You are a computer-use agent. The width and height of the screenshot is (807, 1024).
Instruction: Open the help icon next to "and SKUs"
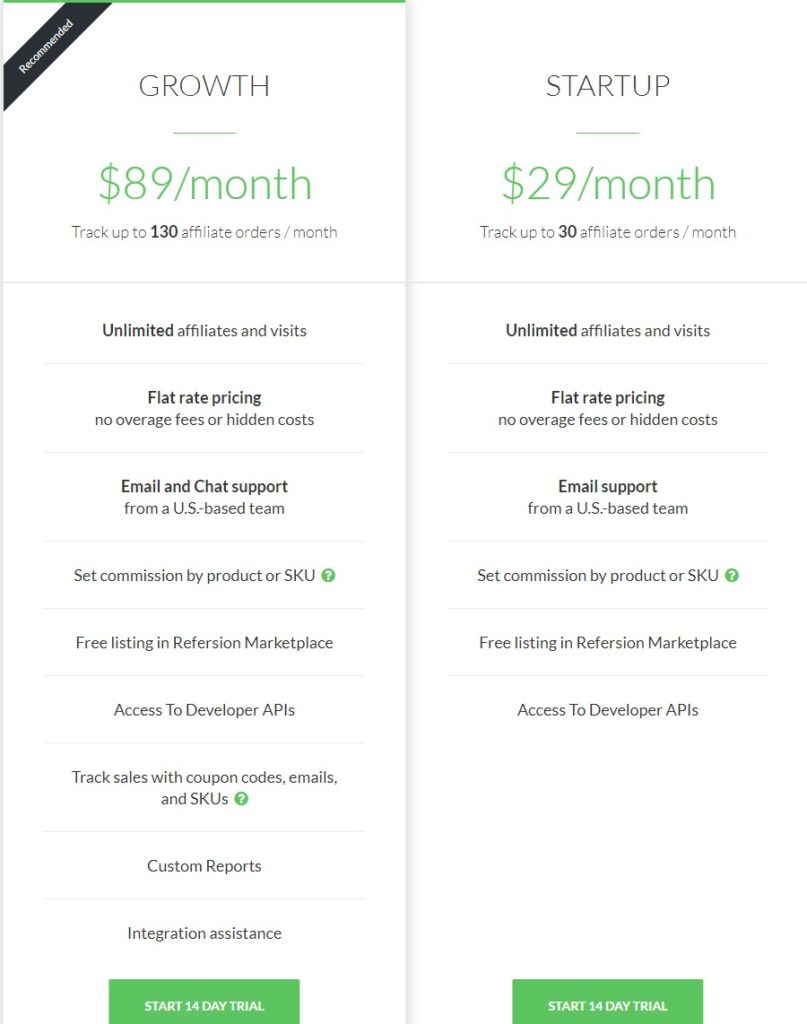coord(242,799)
